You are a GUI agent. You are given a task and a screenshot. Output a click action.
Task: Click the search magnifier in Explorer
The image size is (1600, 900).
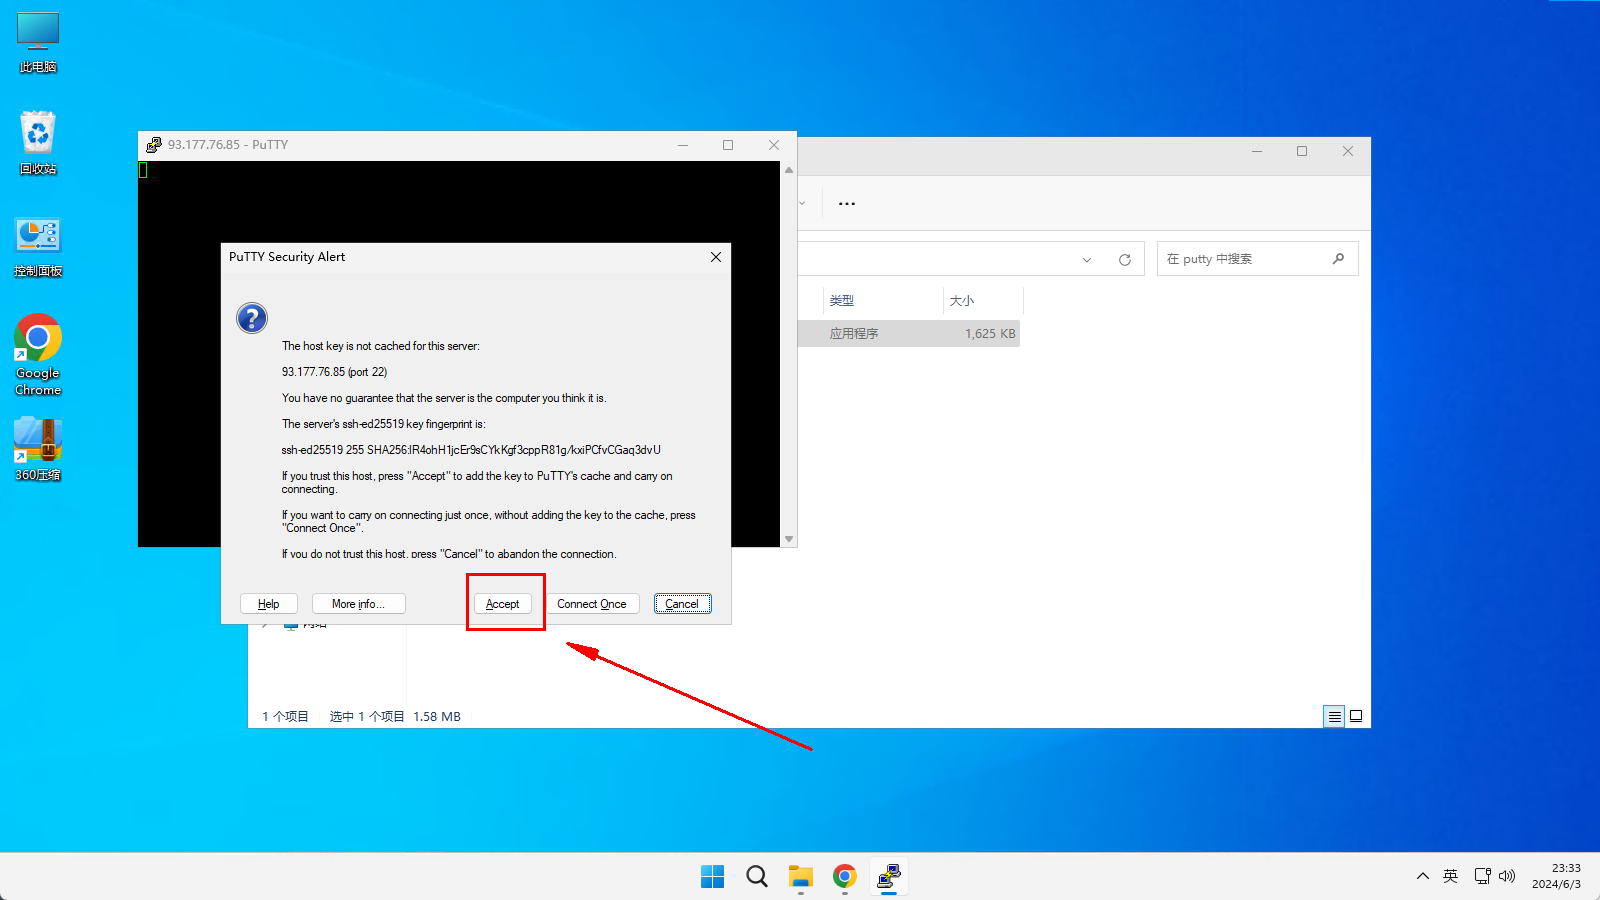tap(1338, 259)
